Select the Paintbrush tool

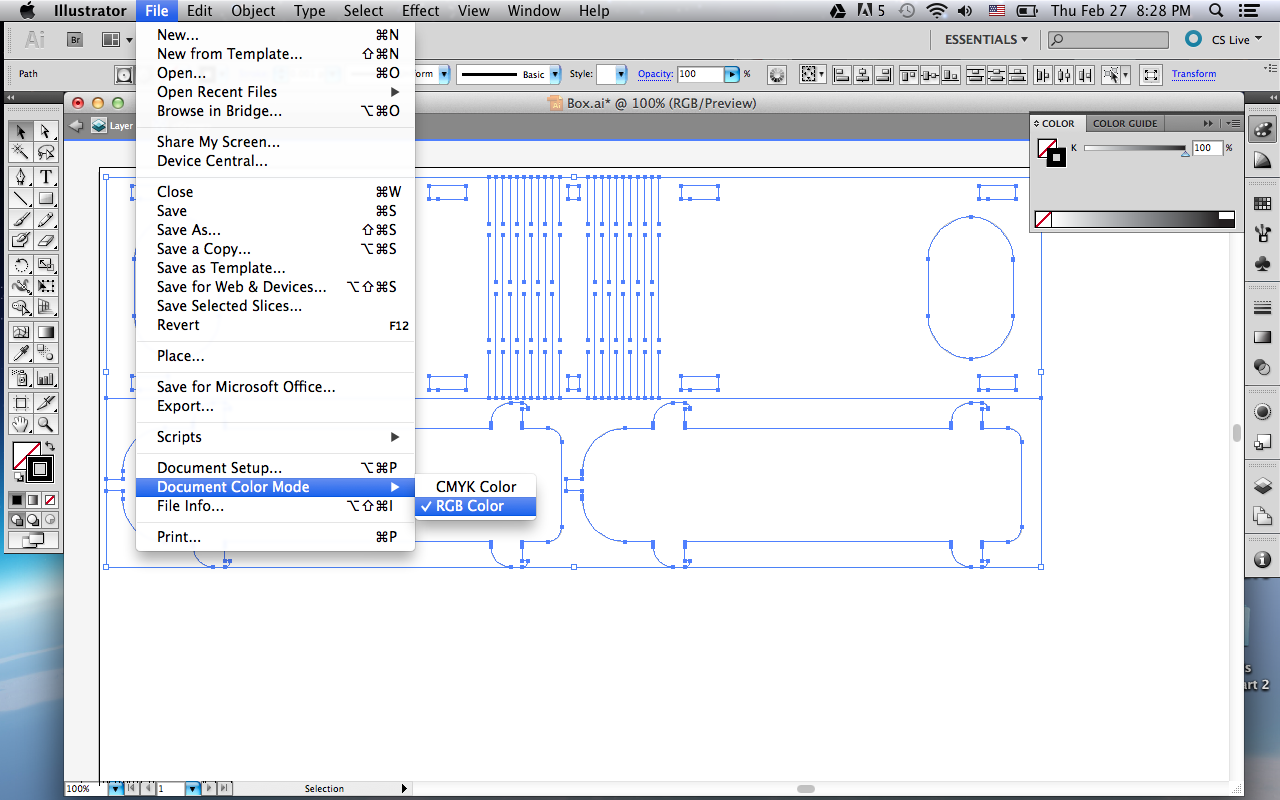(21, 219)
